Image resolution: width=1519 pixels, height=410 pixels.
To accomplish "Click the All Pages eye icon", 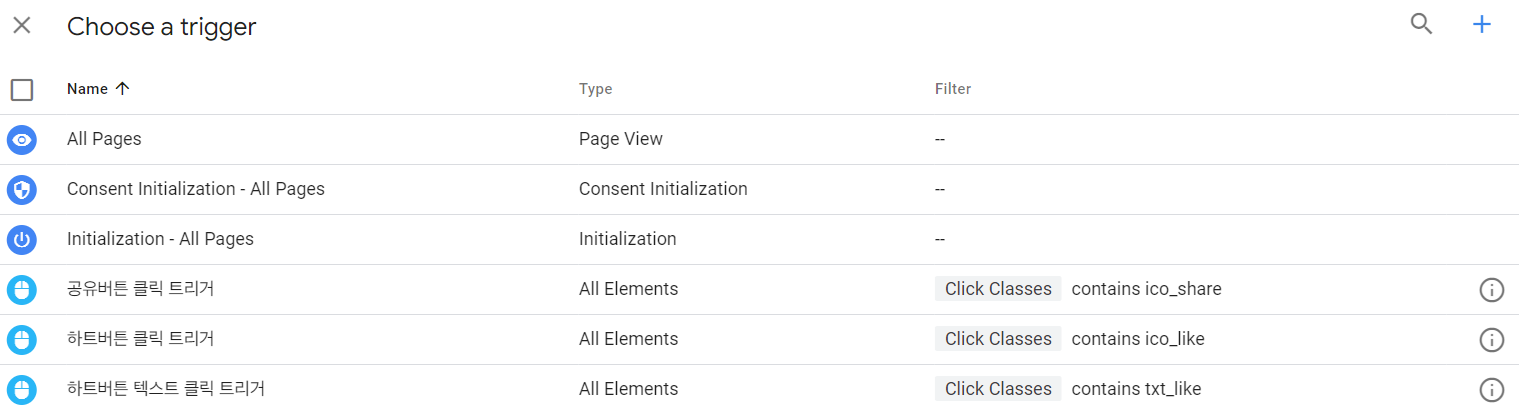I will point(22,140).
